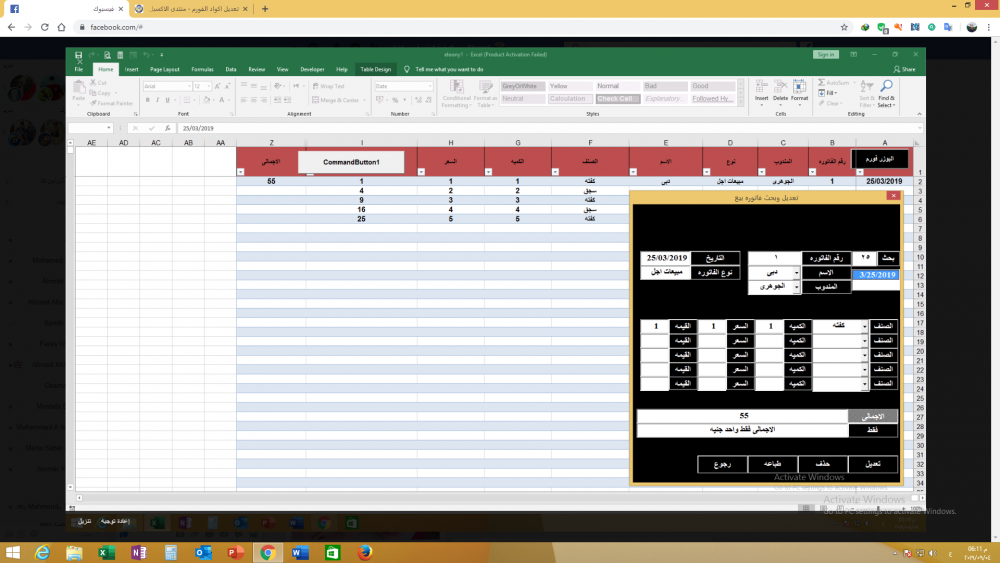Image resolution: width=1000 pixels, height=563 pixels.
Task: Apply the Check Cell style swatch
Action: pyautogui.click(x=617, y=99)
